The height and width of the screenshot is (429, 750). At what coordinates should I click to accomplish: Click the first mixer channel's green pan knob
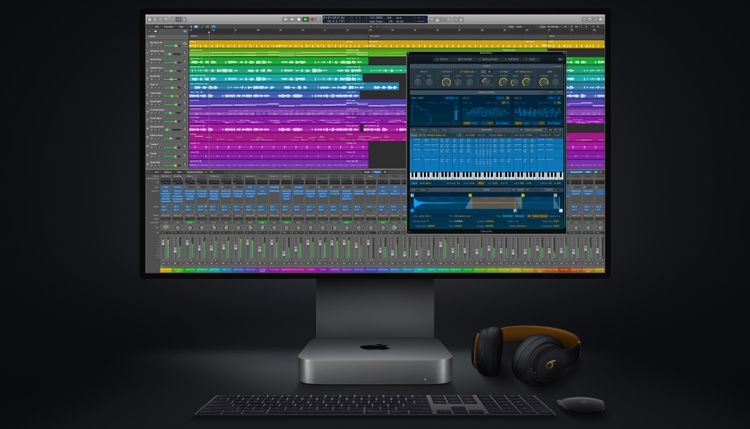coord(165,227)
